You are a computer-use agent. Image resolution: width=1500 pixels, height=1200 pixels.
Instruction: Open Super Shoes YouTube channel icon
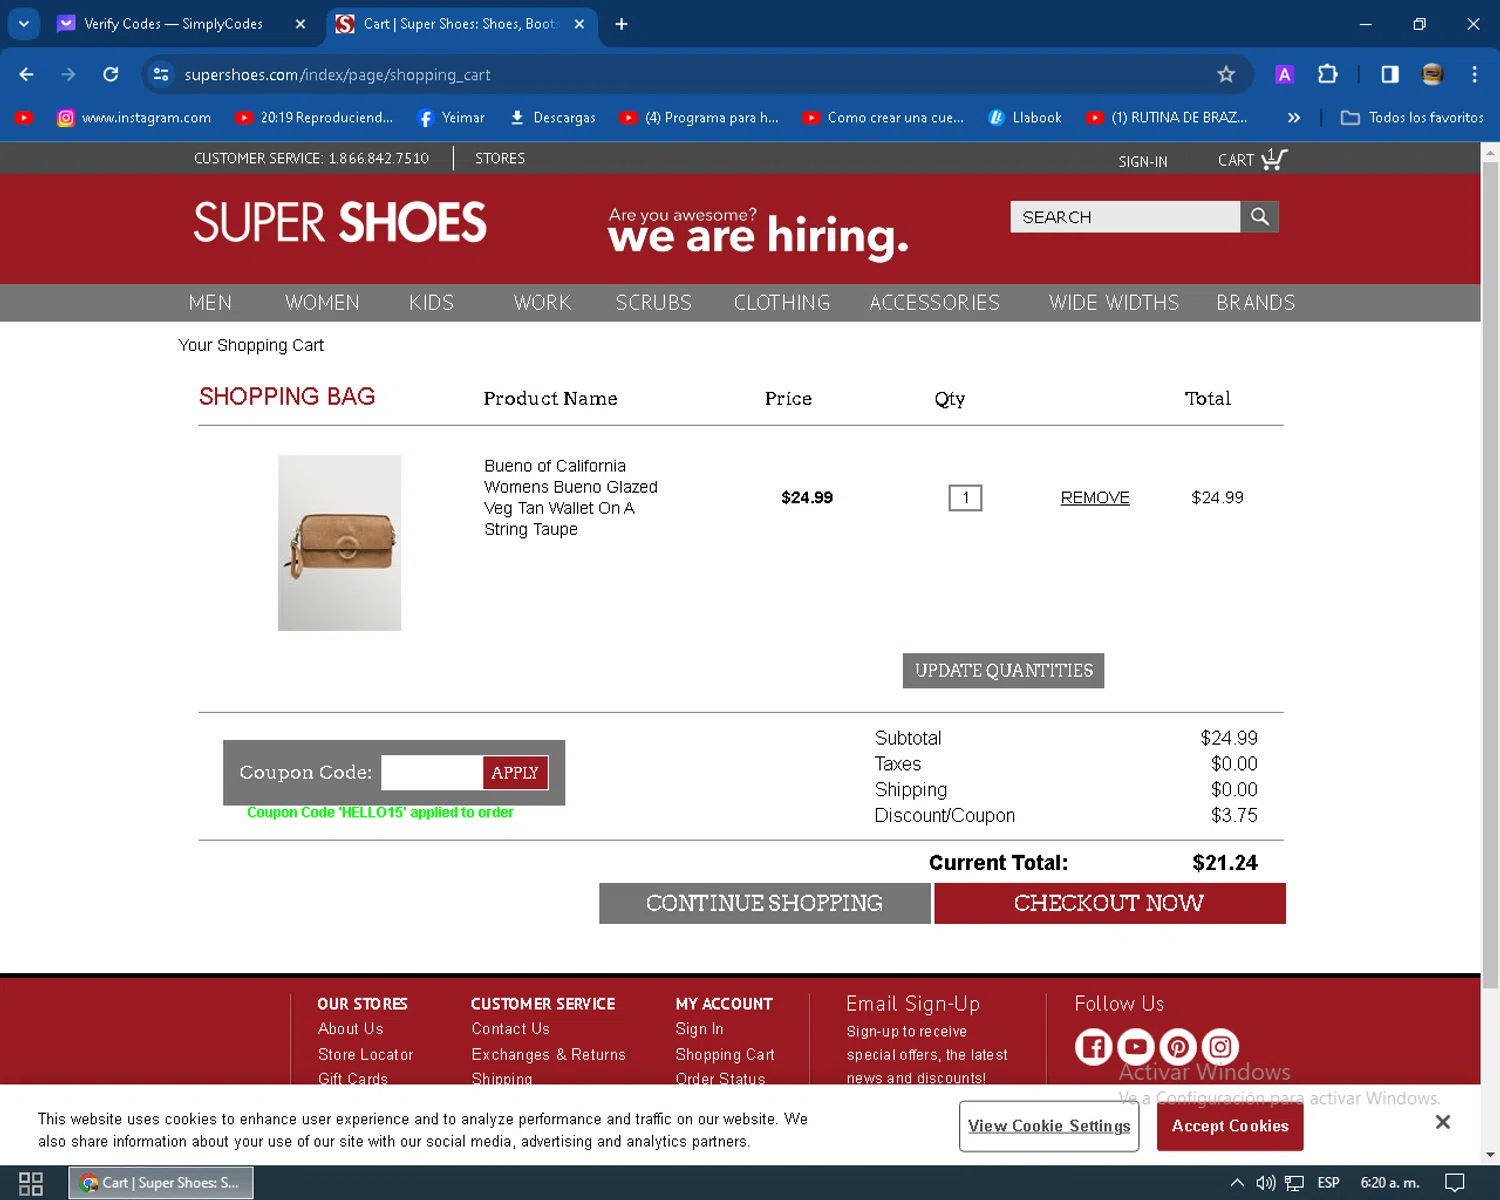click(x=1135, y=1047)
